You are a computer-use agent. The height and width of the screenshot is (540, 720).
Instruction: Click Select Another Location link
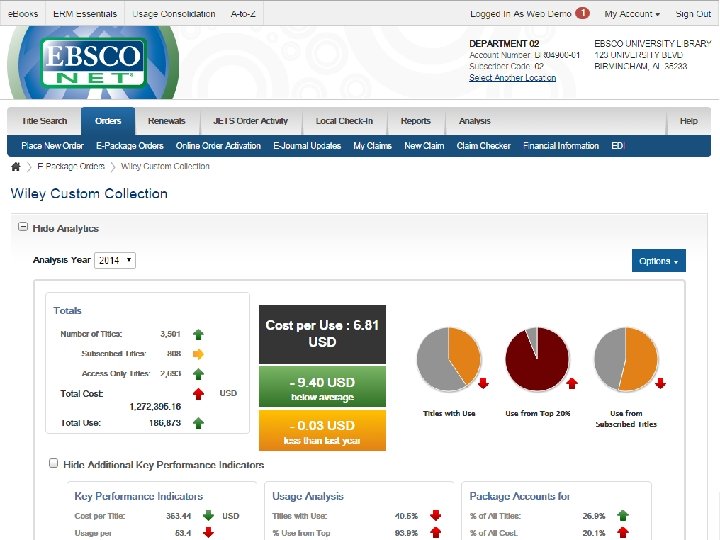512,78
